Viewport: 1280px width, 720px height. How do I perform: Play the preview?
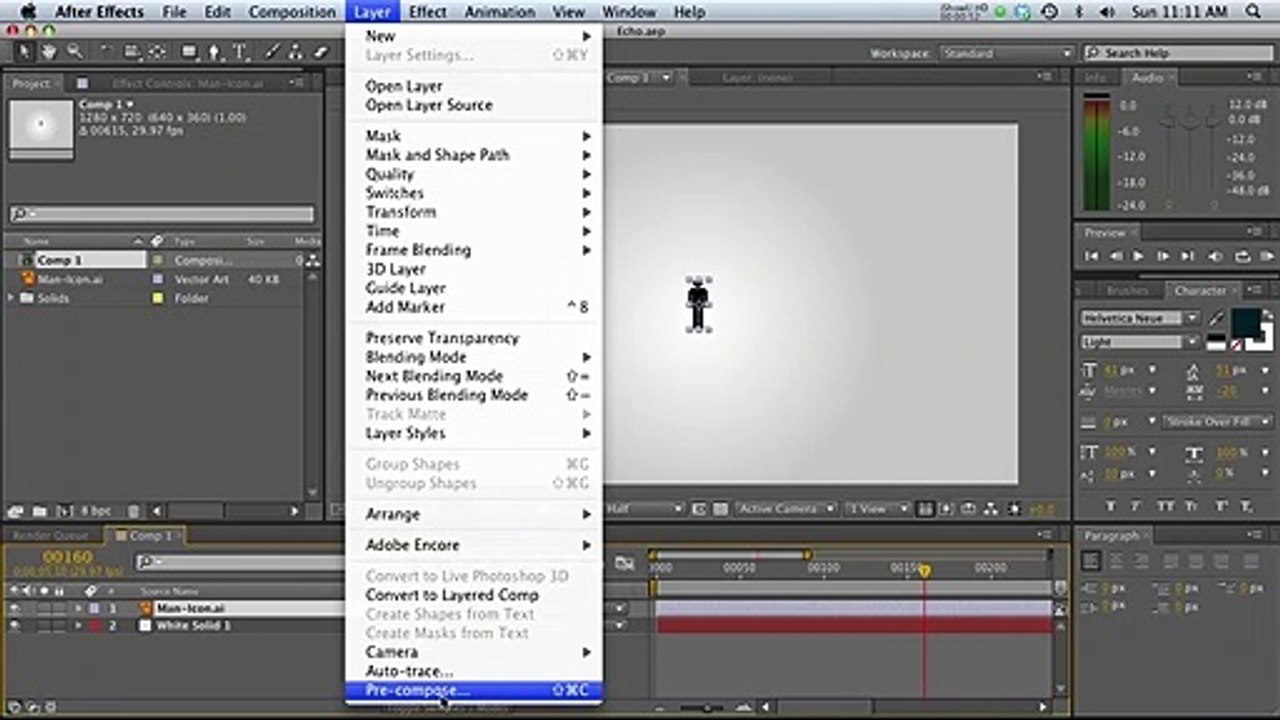(x=1140, y=256)
